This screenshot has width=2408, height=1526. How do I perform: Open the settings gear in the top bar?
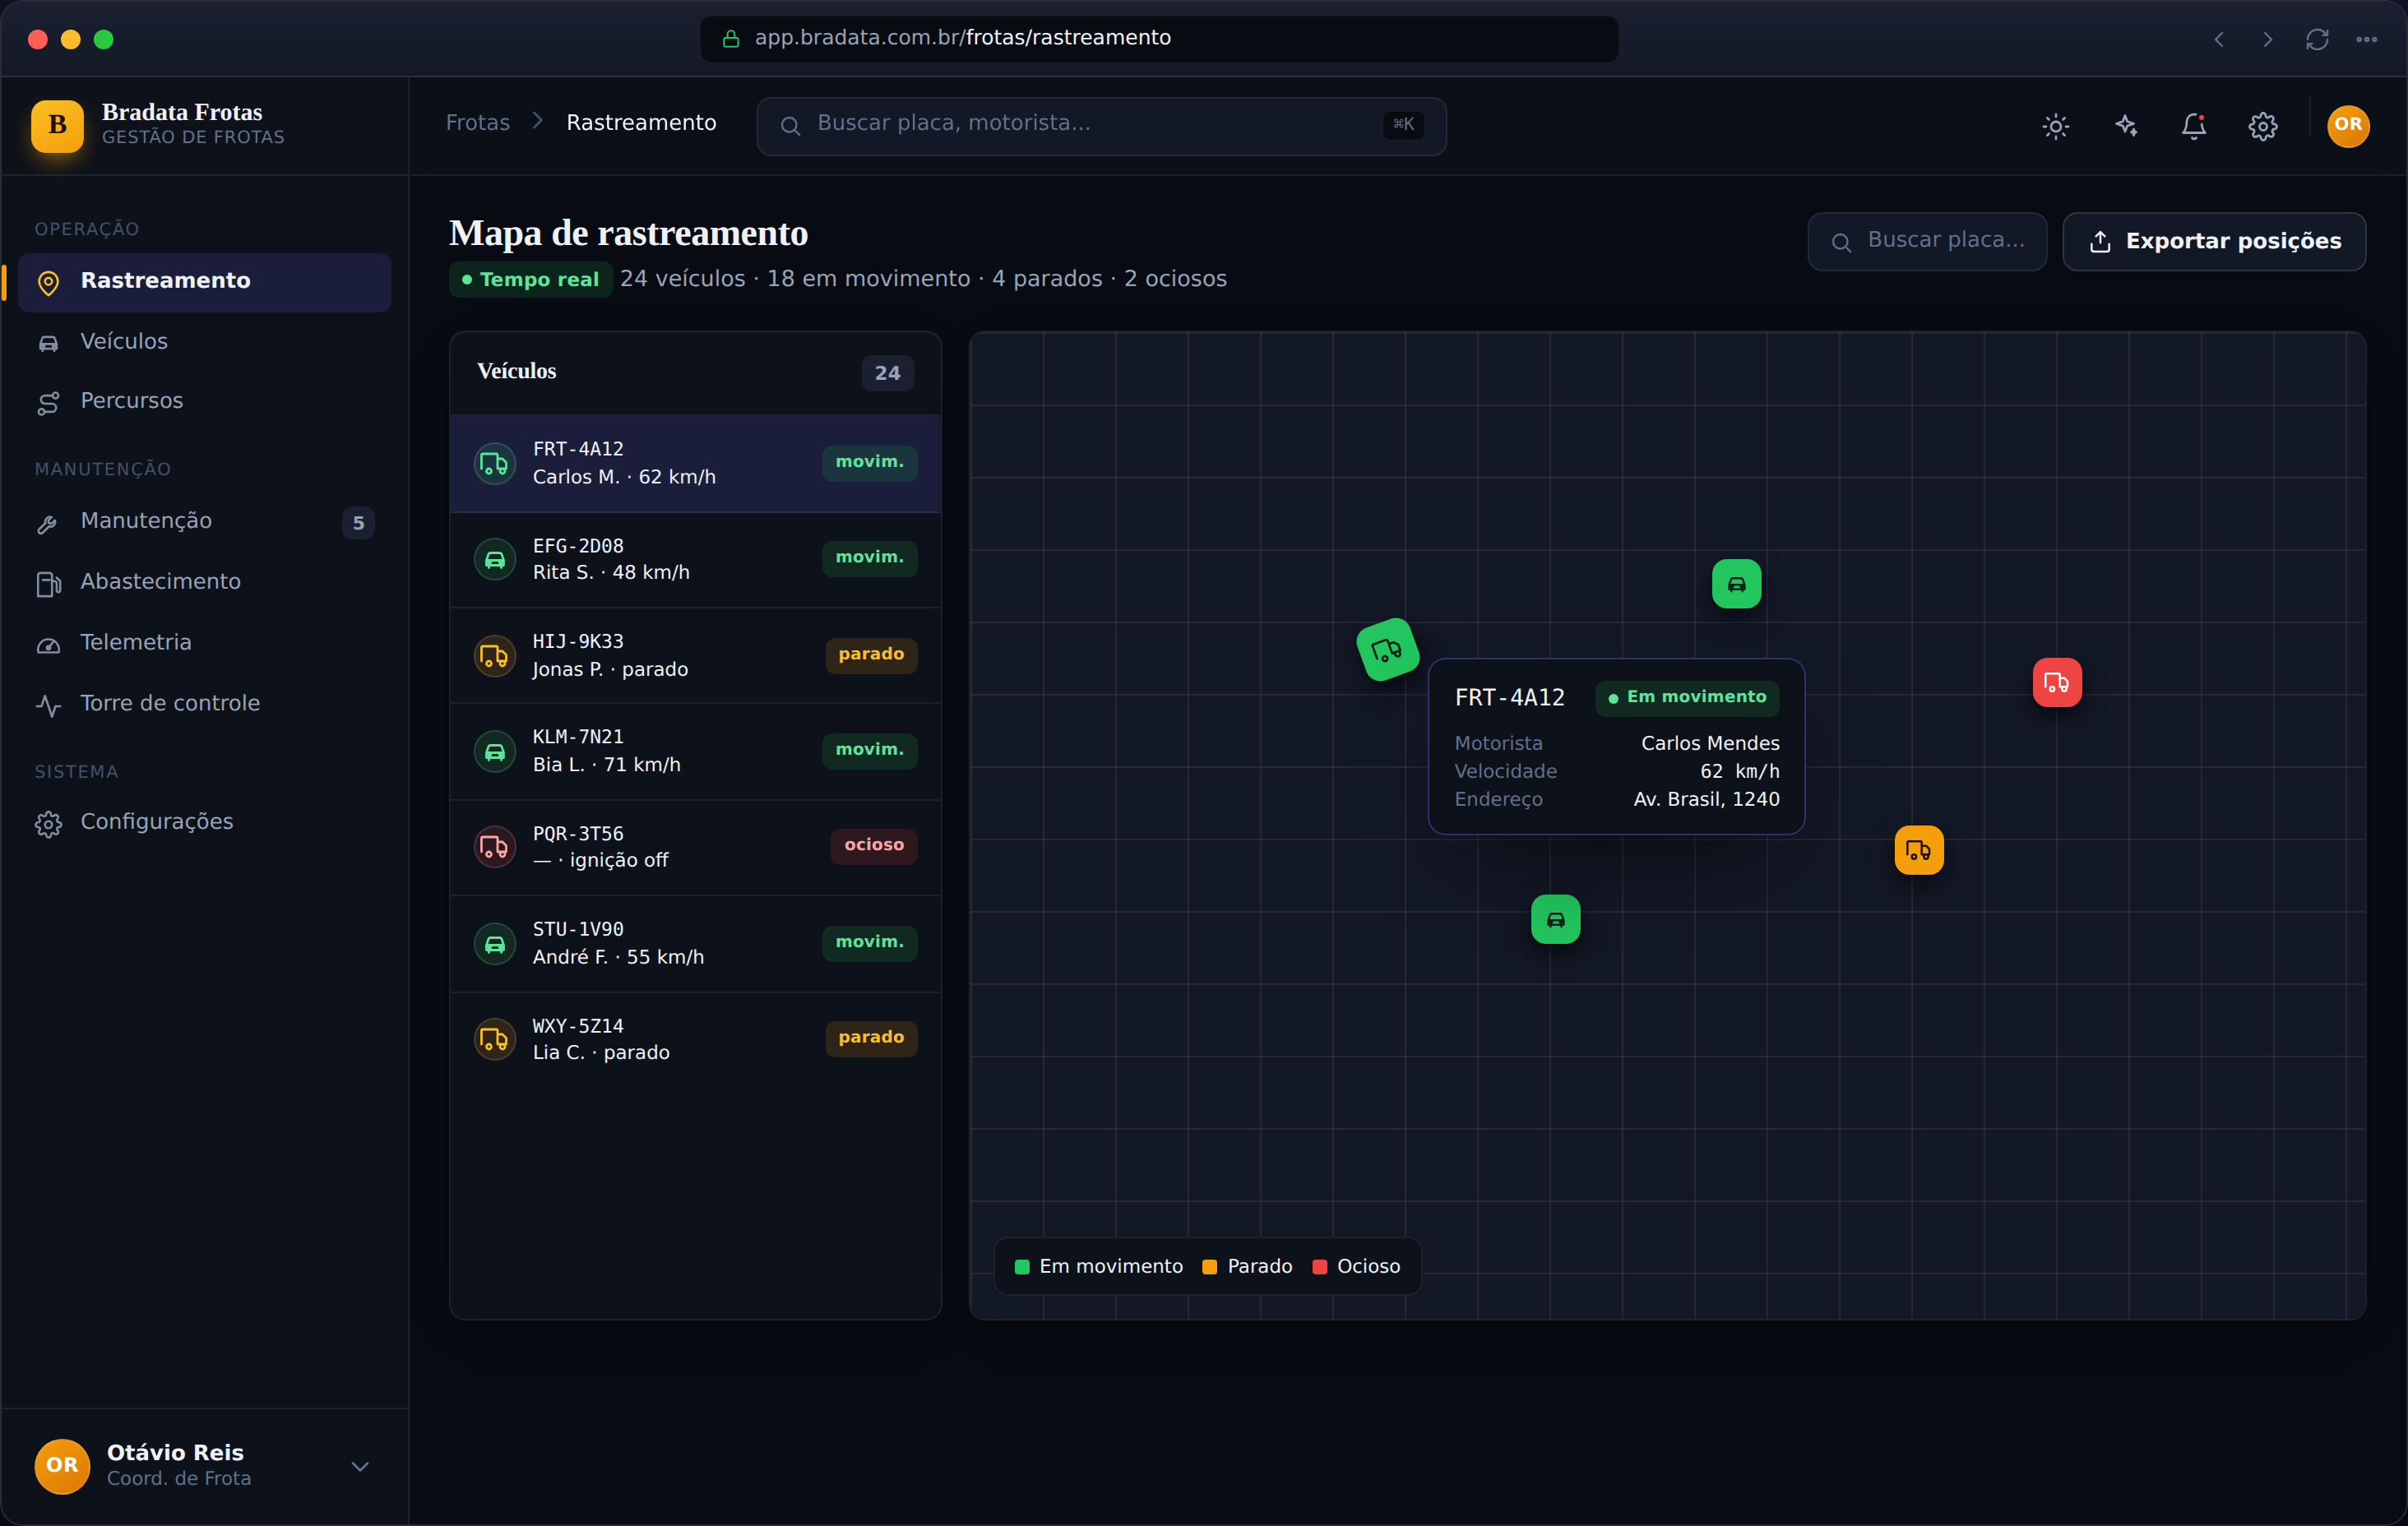point(2263,126)
